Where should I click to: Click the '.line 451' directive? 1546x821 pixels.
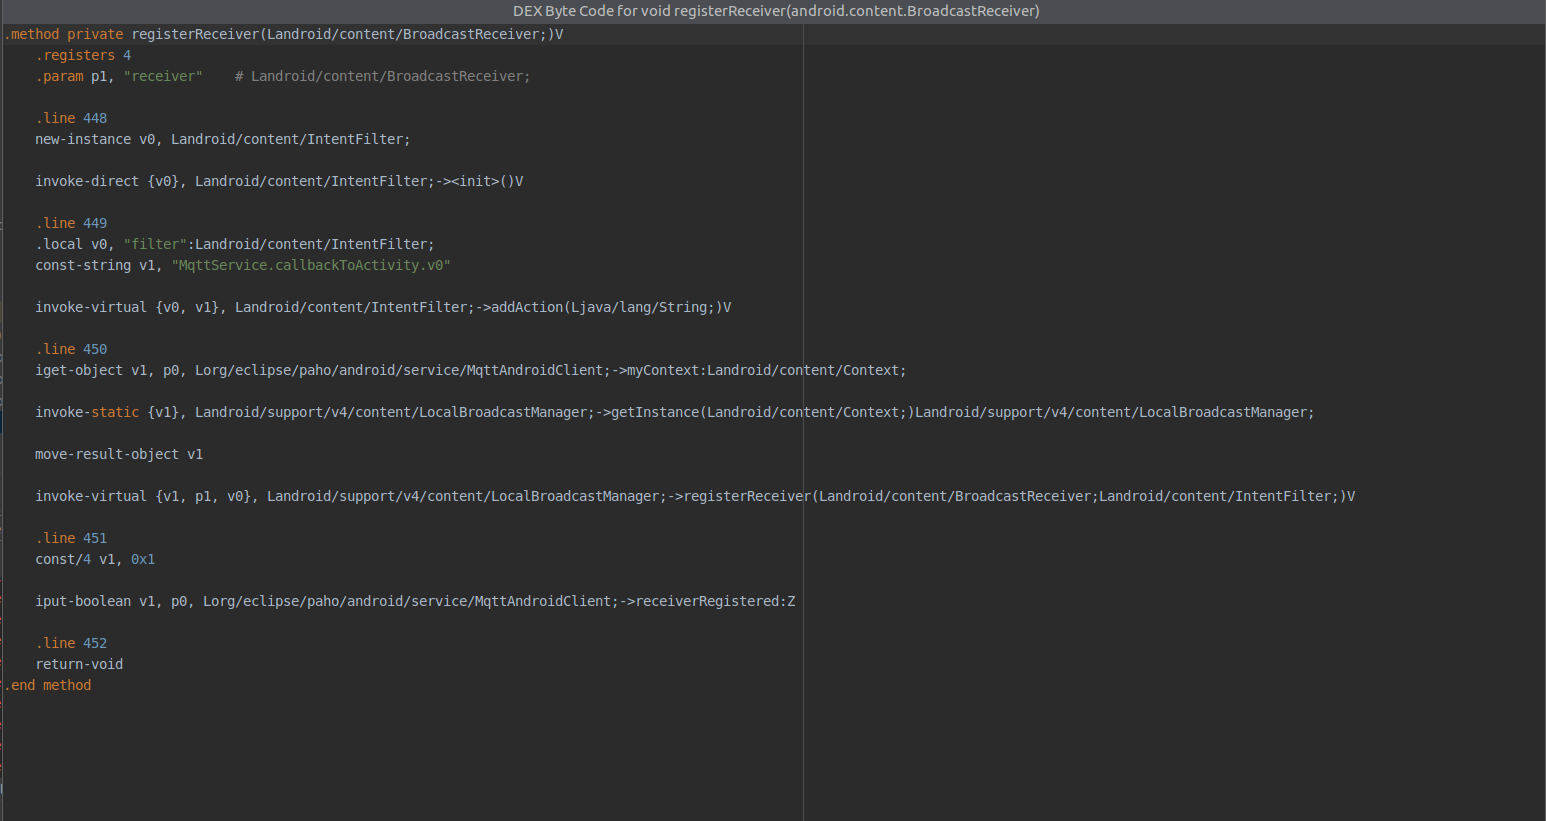[x=71, y=538]
